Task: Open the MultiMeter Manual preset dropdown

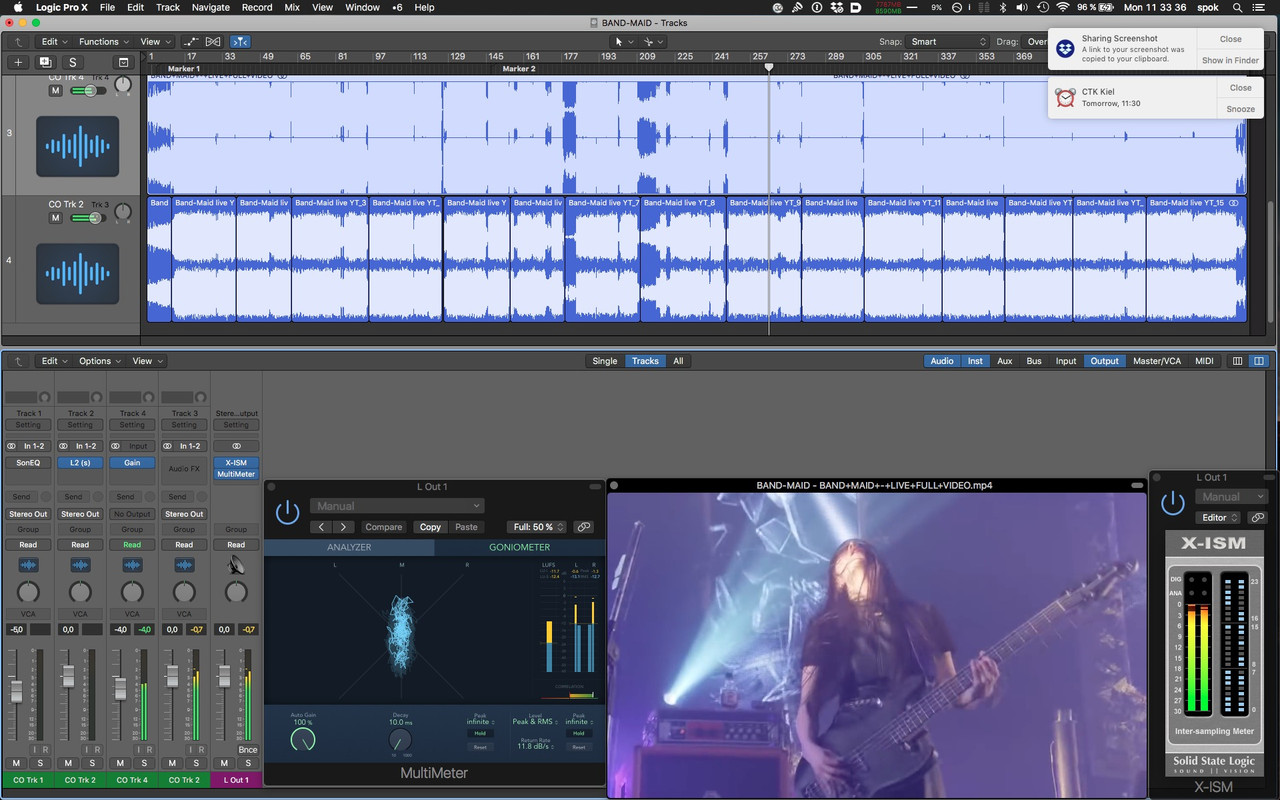Action: click(397, 506)
